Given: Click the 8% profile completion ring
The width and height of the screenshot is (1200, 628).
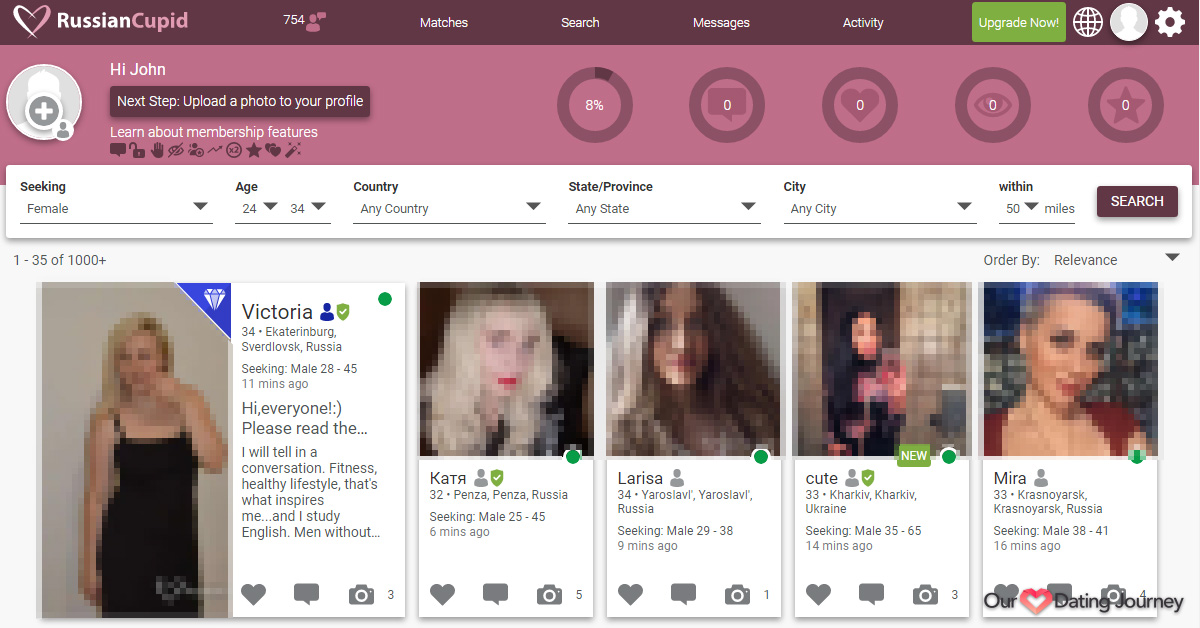Looking at the screenshot, I should point(594,105).
